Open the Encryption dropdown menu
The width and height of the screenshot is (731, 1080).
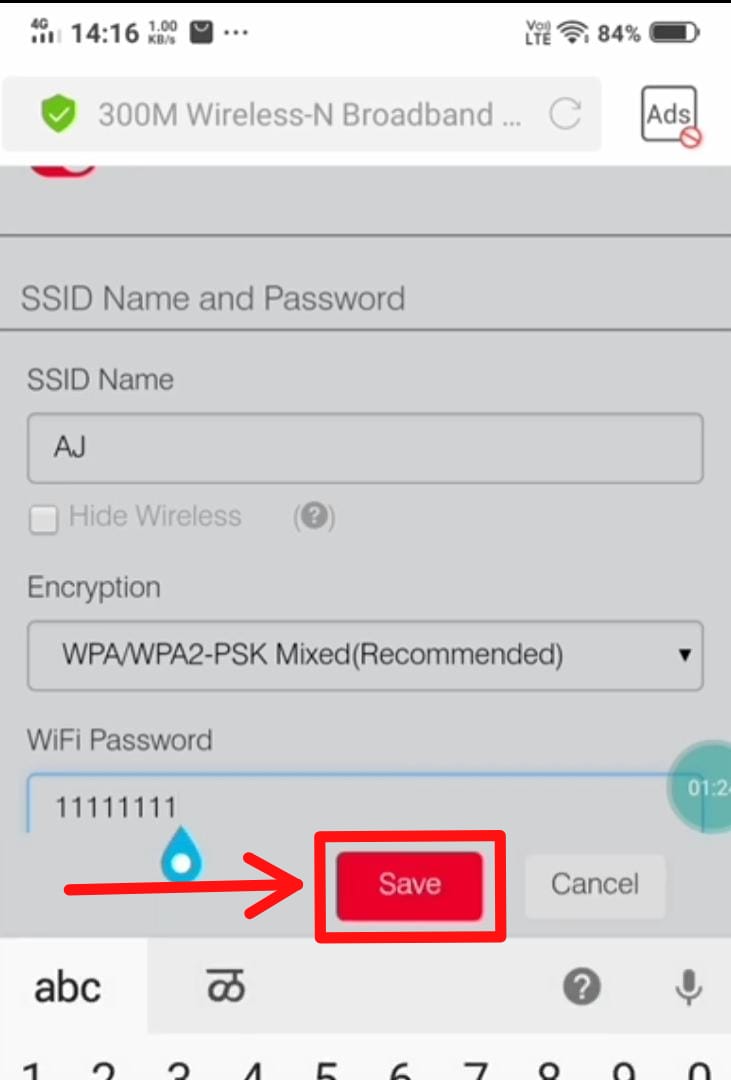pos(365,655)
